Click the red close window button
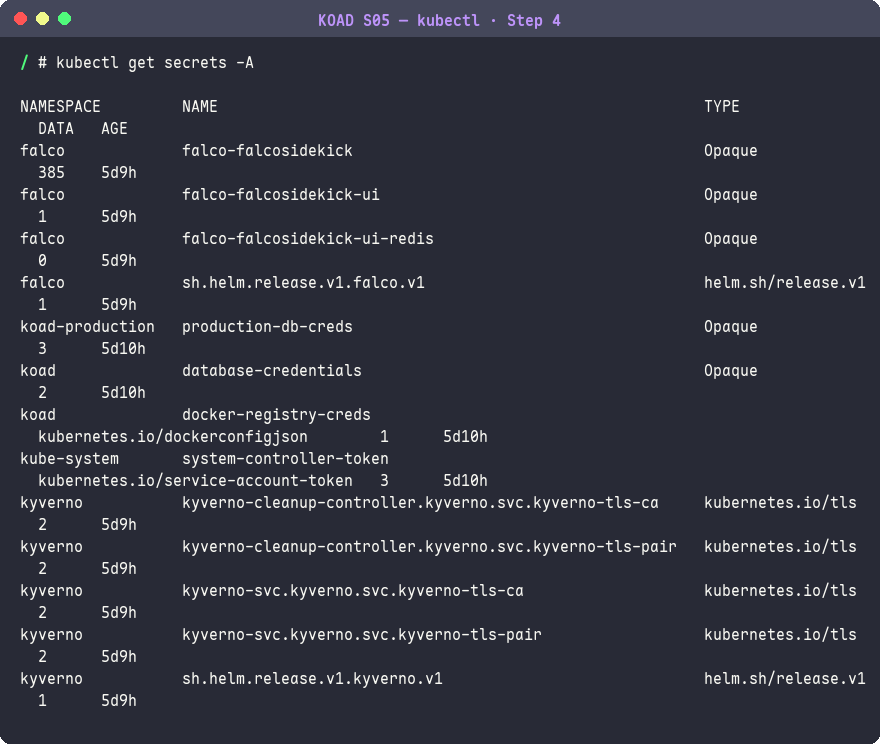The width and height of the screenshot is (880, 744). pos(21,19)
